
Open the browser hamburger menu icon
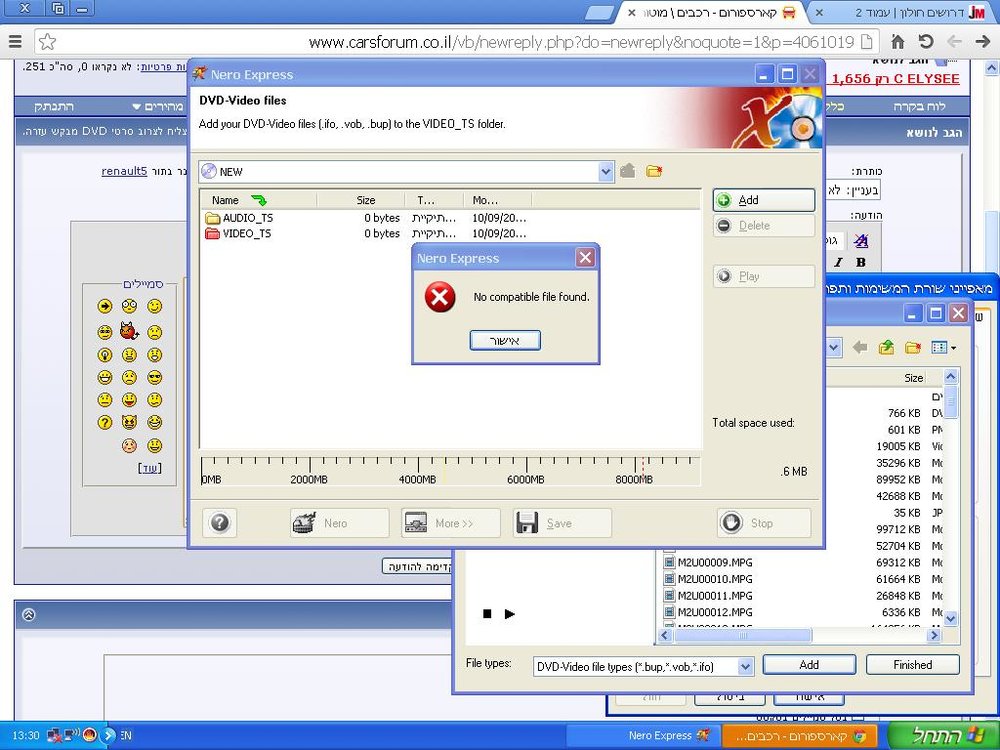(15, 42)
